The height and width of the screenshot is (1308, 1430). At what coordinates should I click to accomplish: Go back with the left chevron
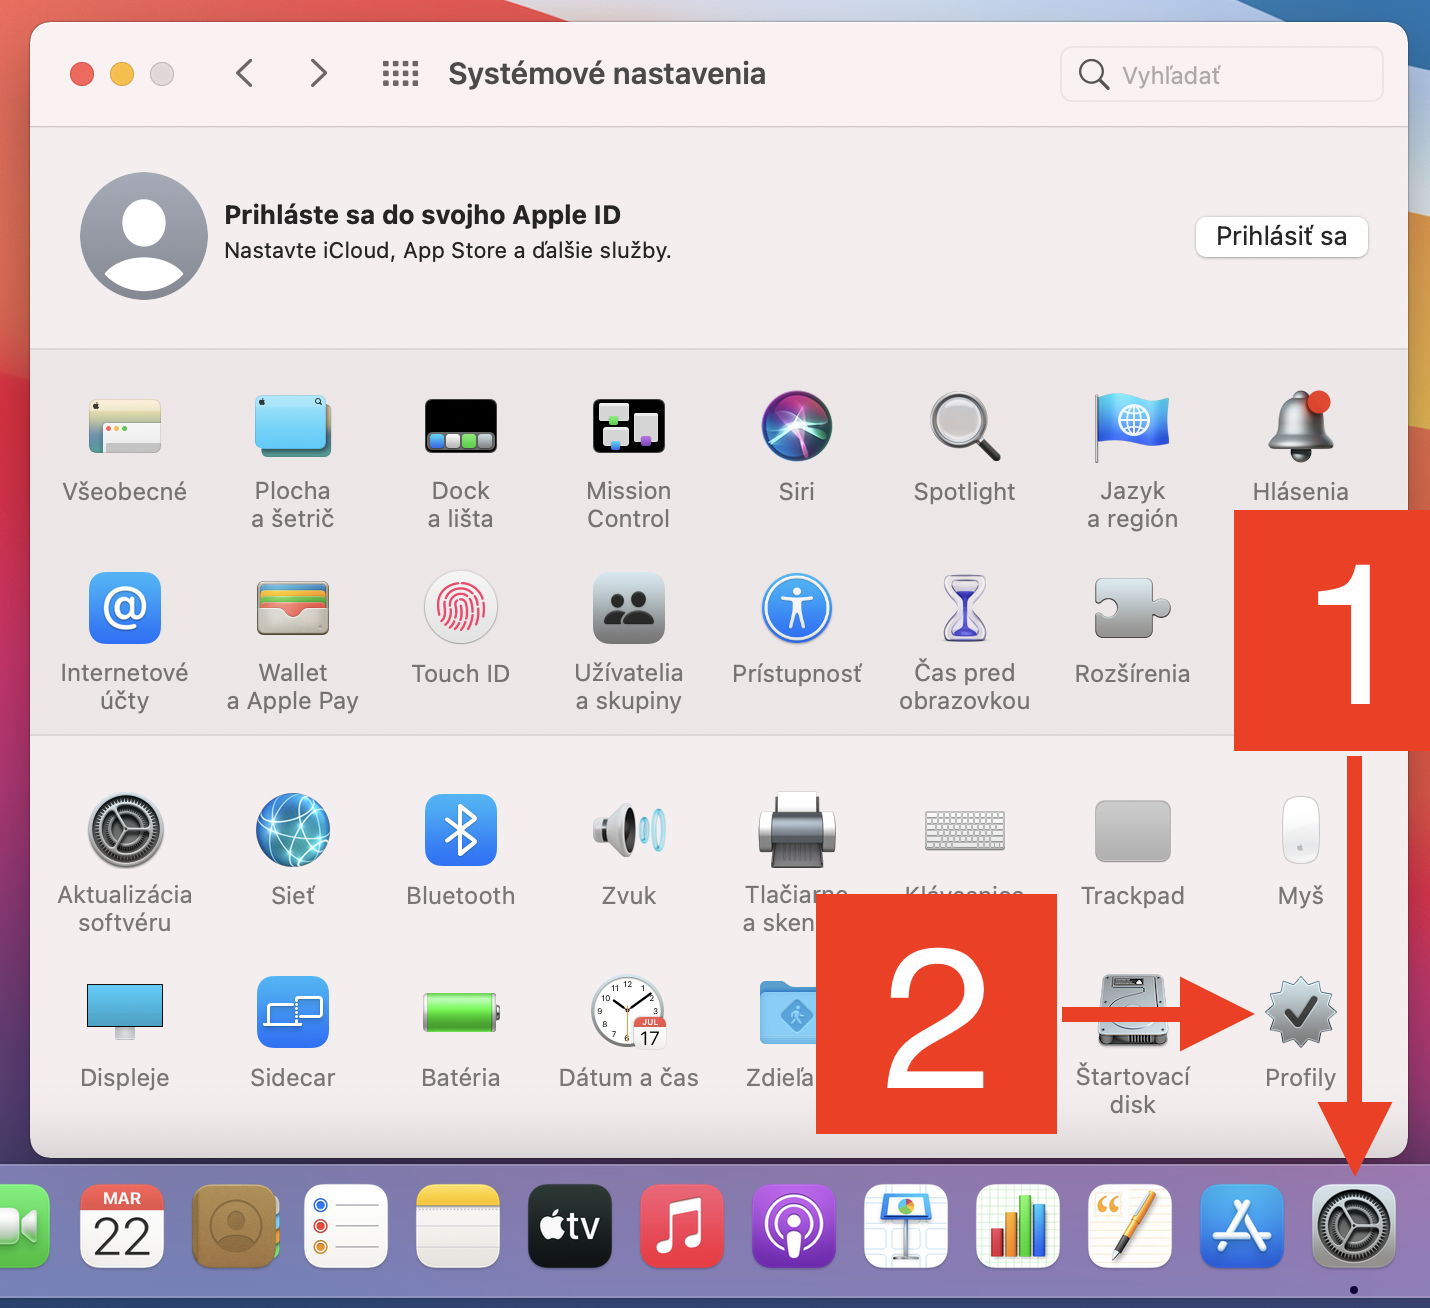tap(244, 73)
